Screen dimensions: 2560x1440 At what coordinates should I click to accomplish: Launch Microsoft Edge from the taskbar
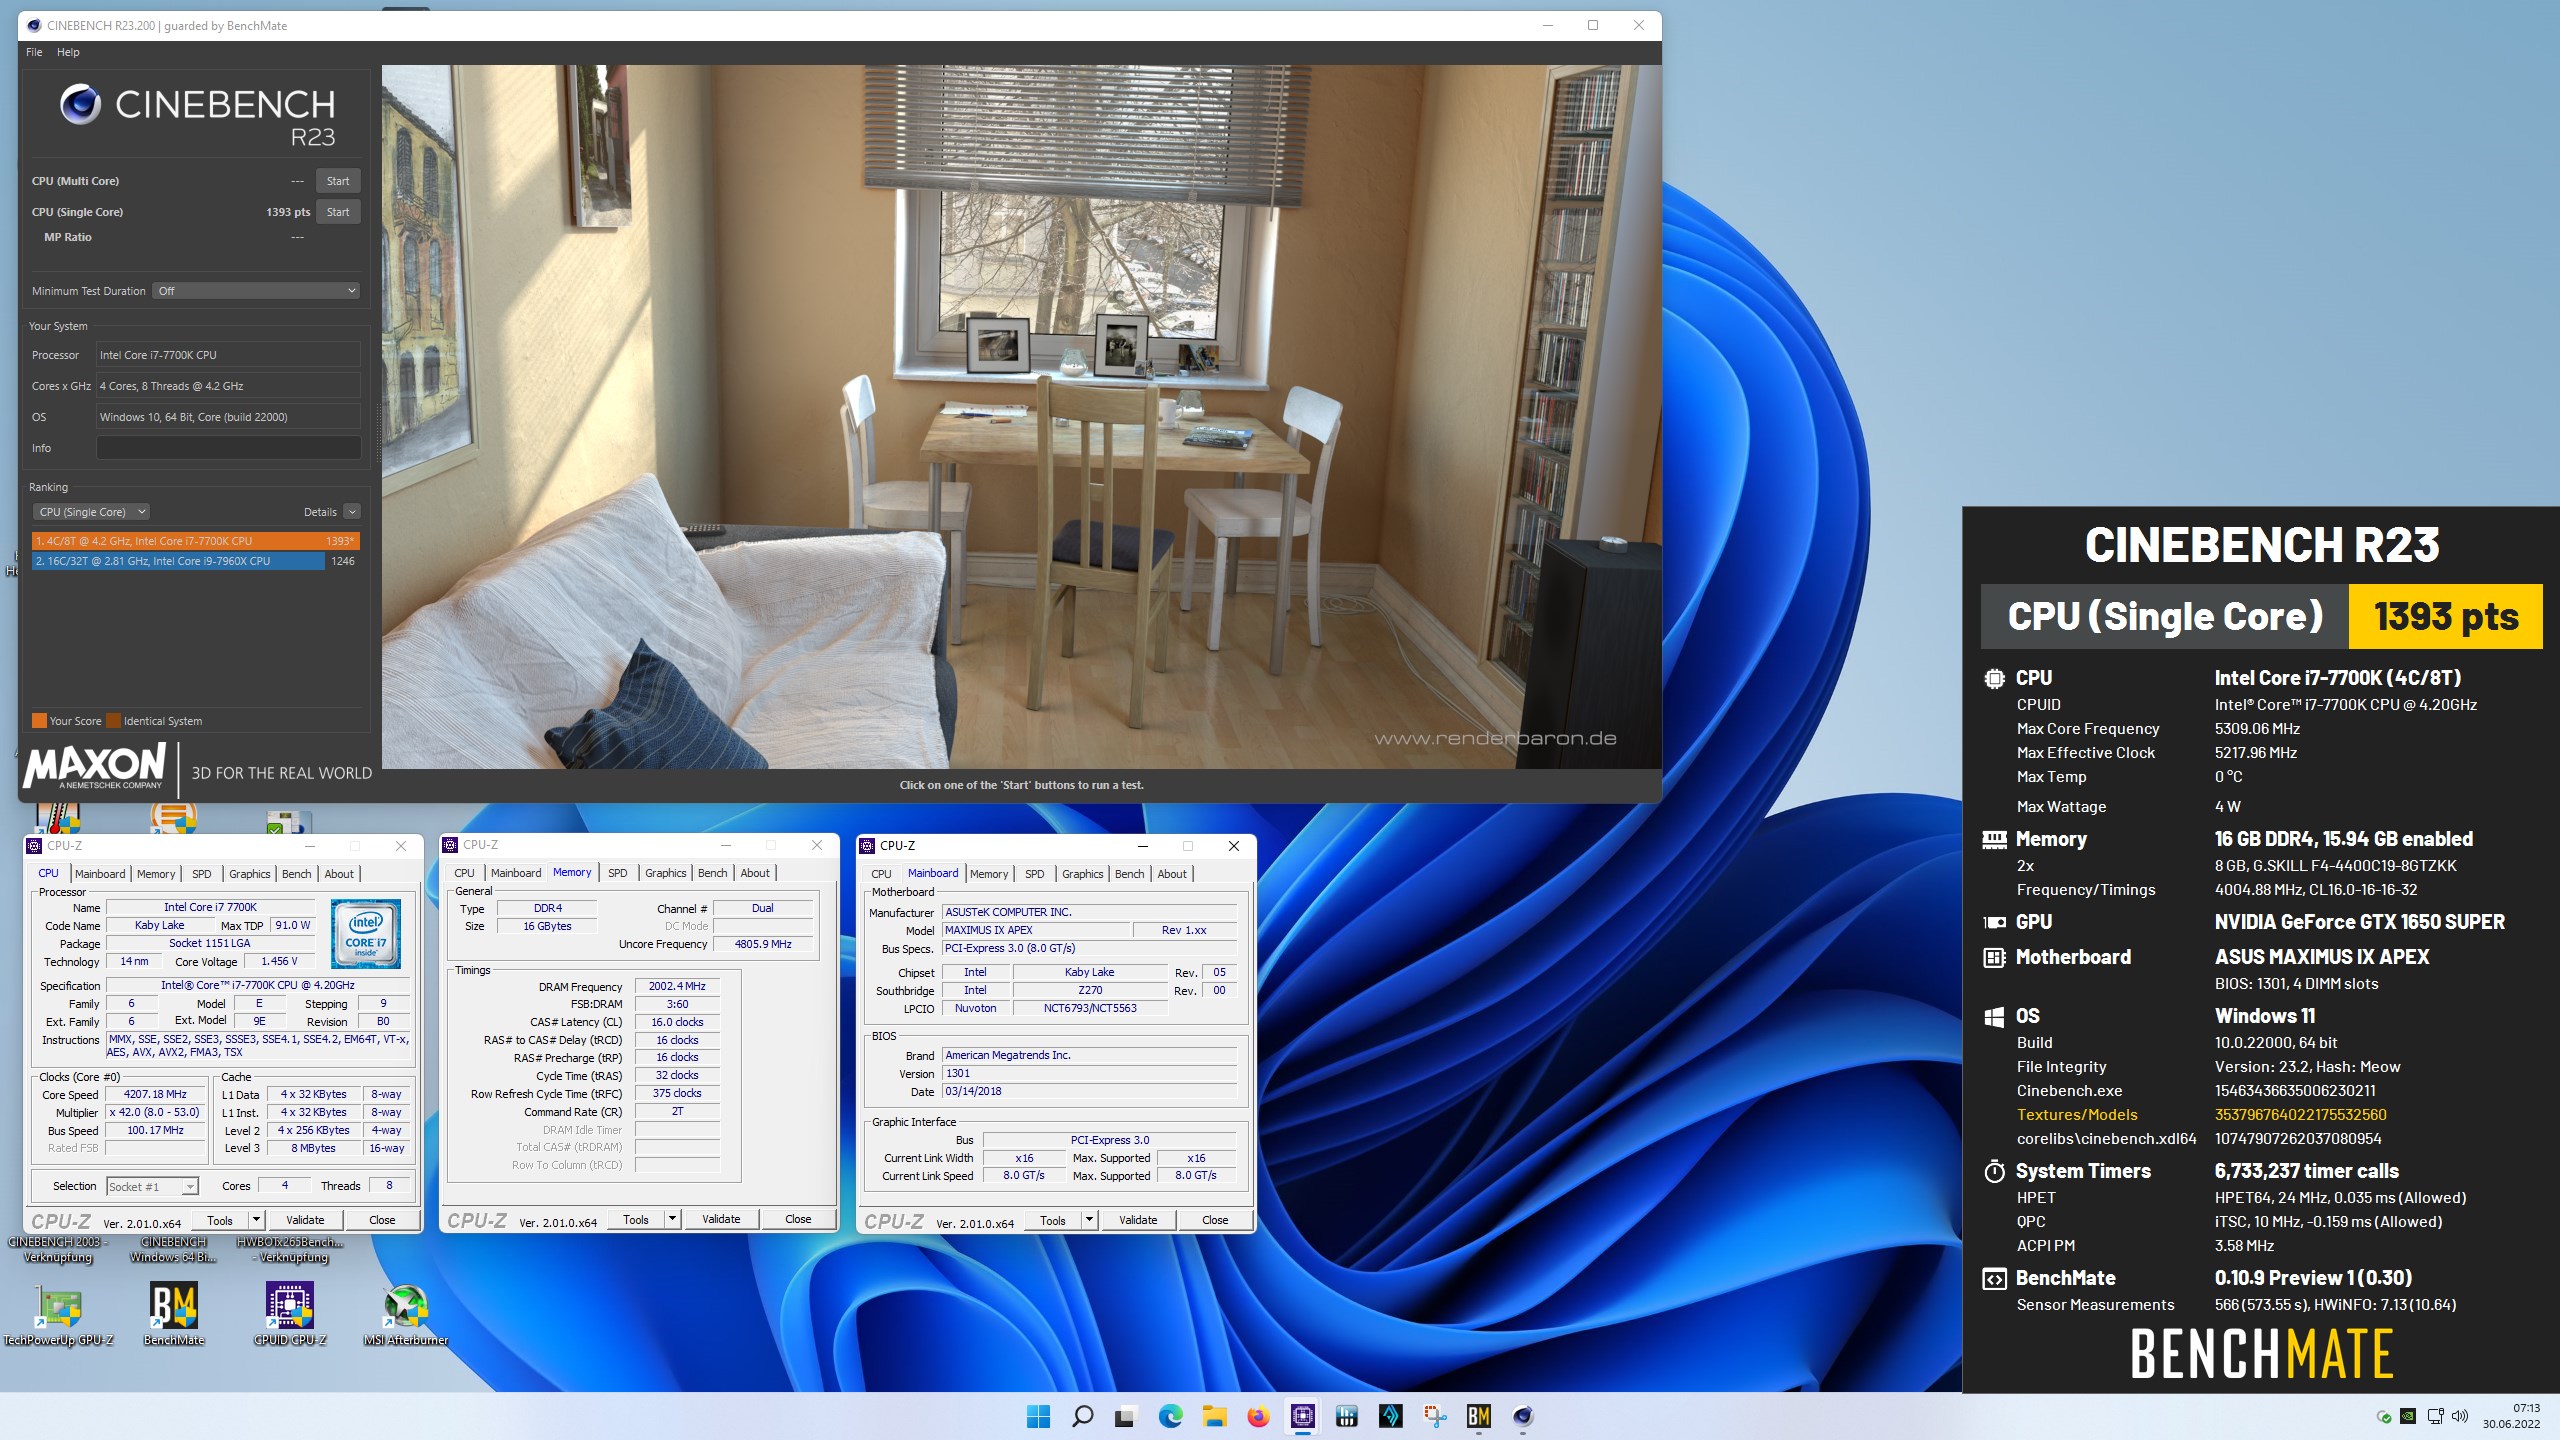tap(1170, 1416)
